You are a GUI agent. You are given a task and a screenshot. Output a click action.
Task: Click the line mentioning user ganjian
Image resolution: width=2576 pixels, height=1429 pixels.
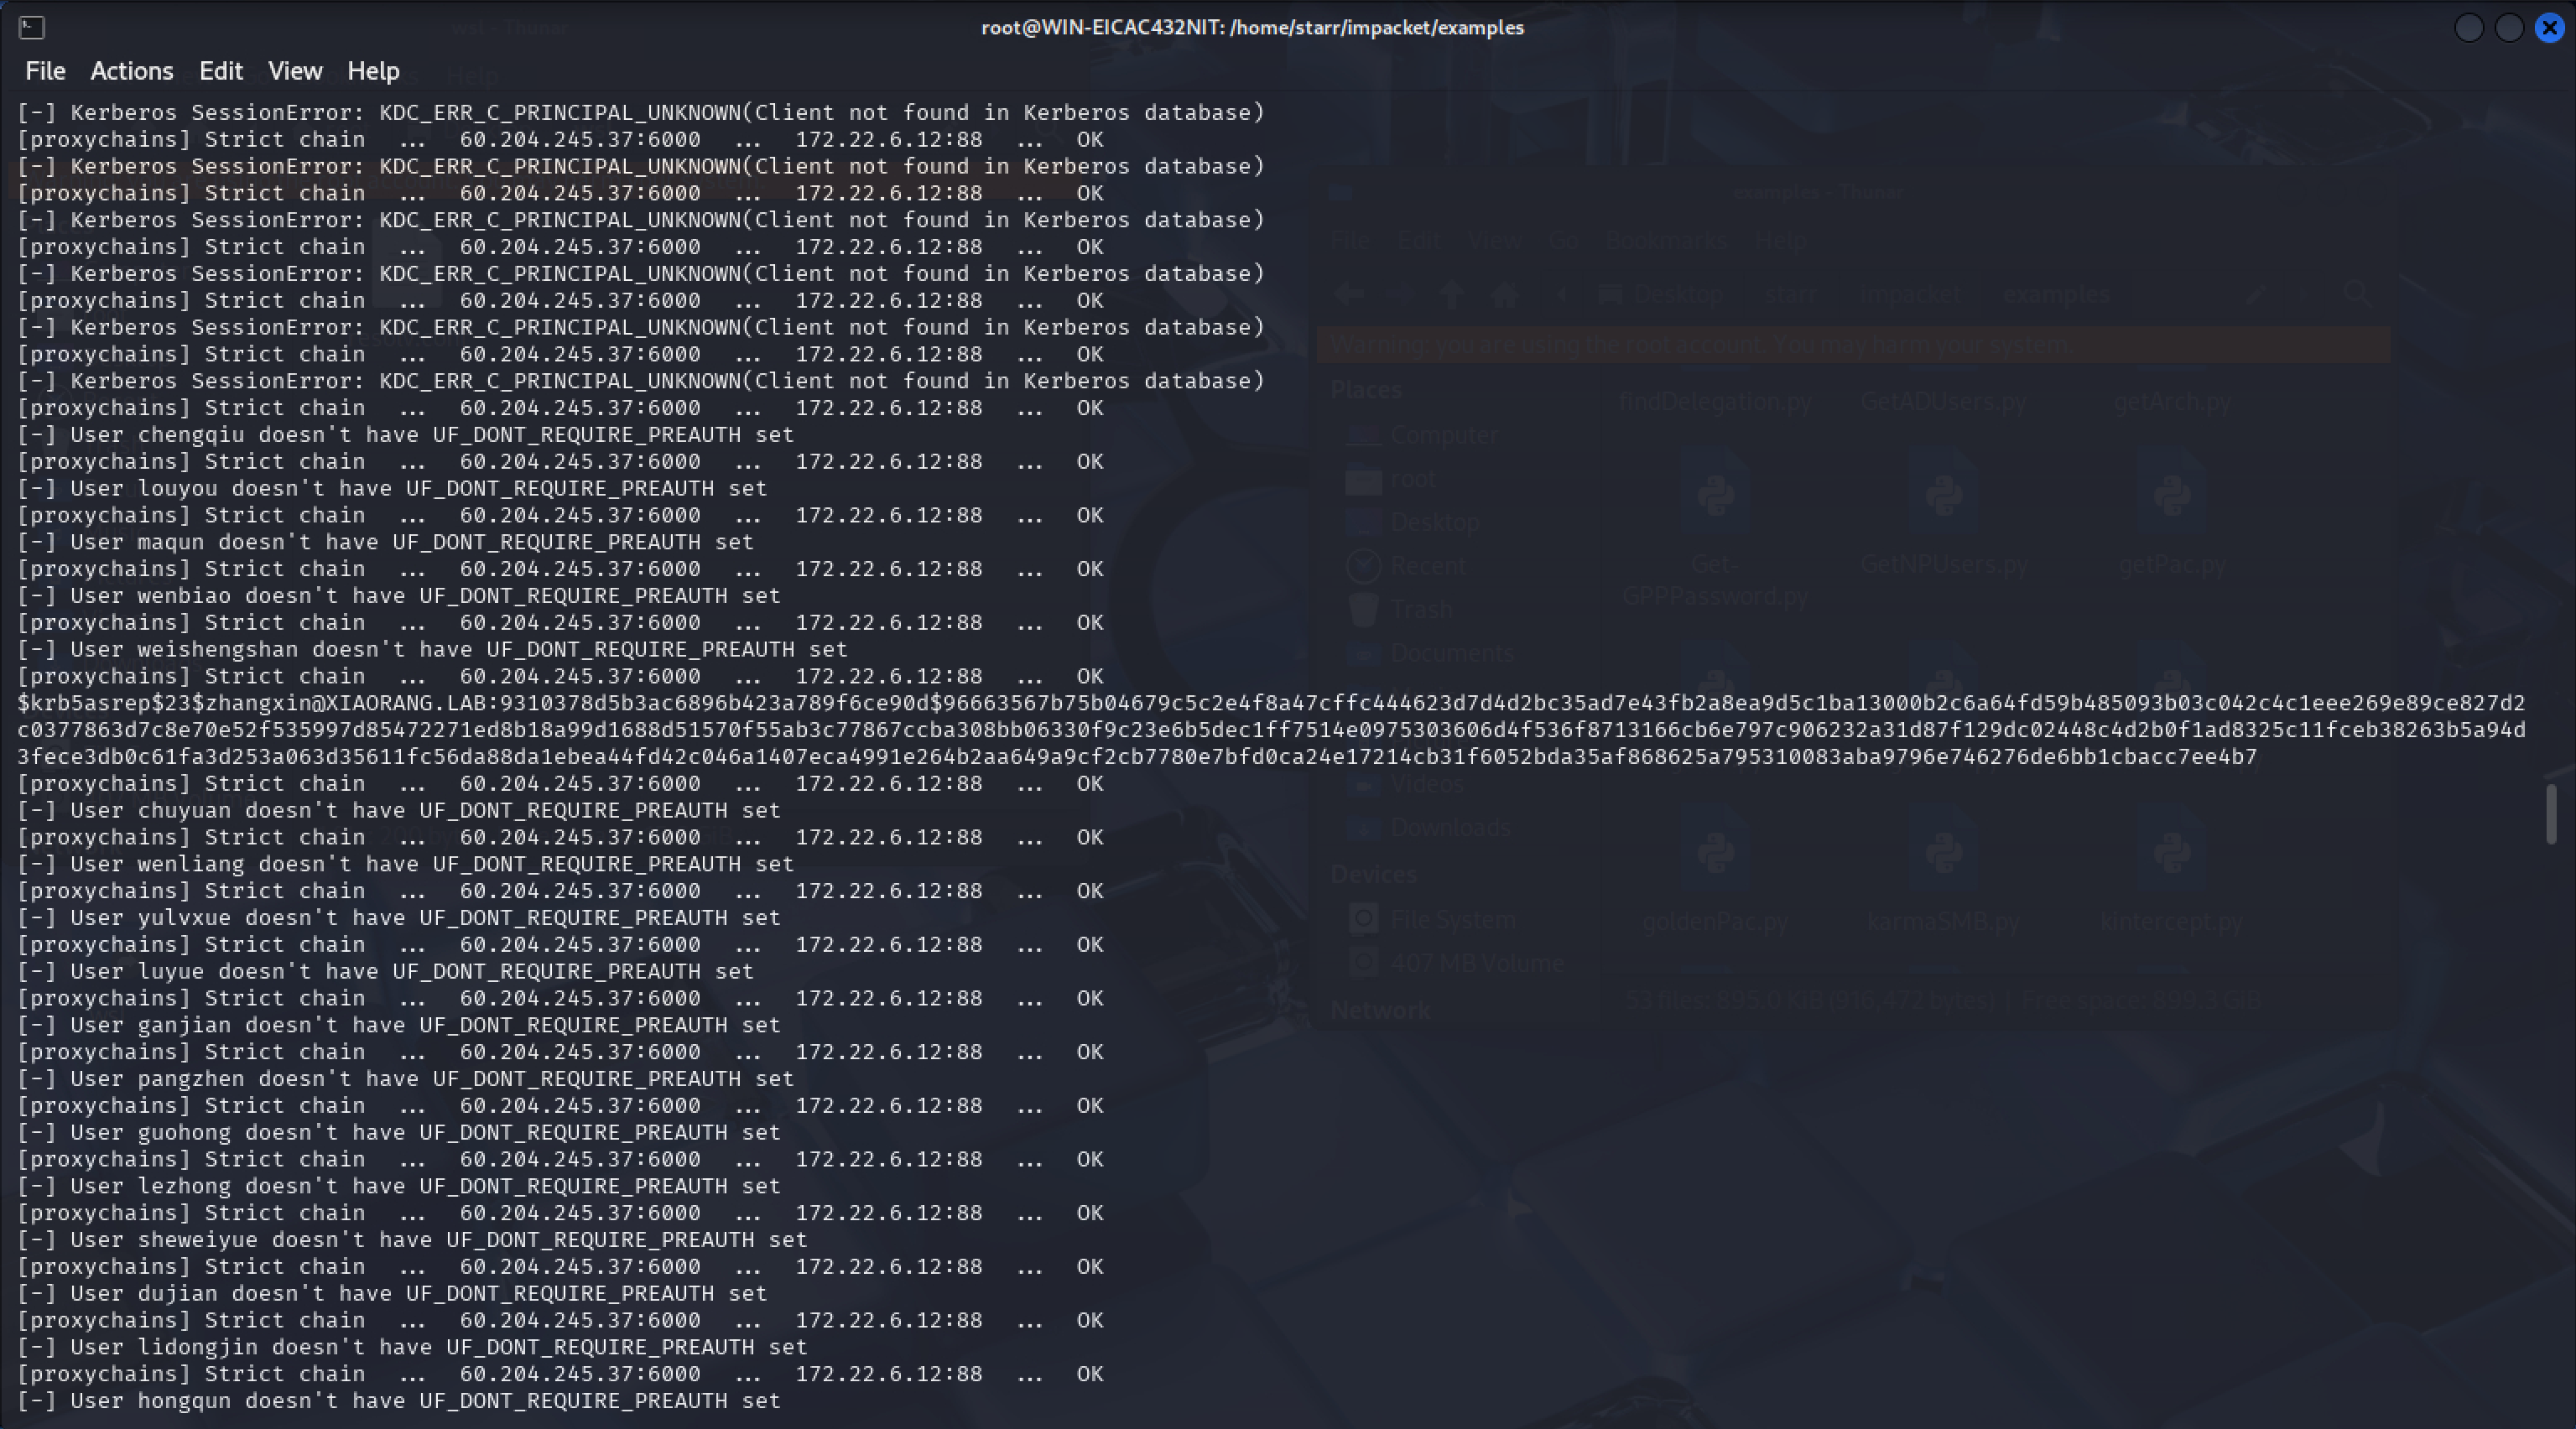(x=399, y=1025)
